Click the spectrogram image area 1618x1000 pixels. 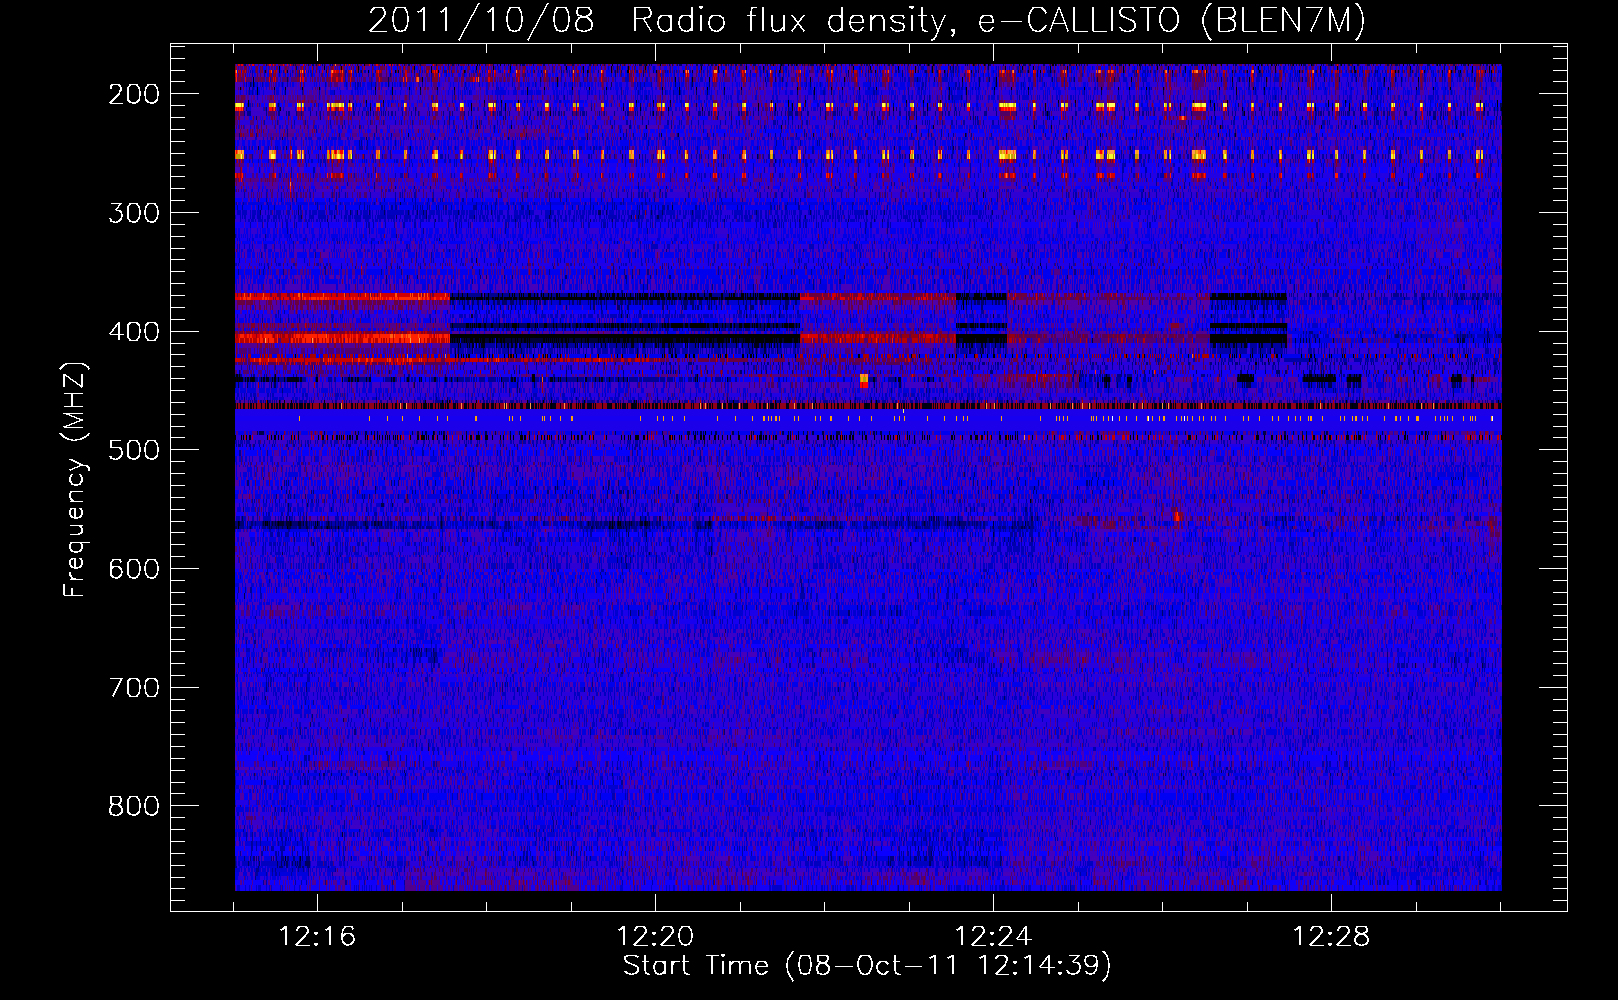point(868,477)
